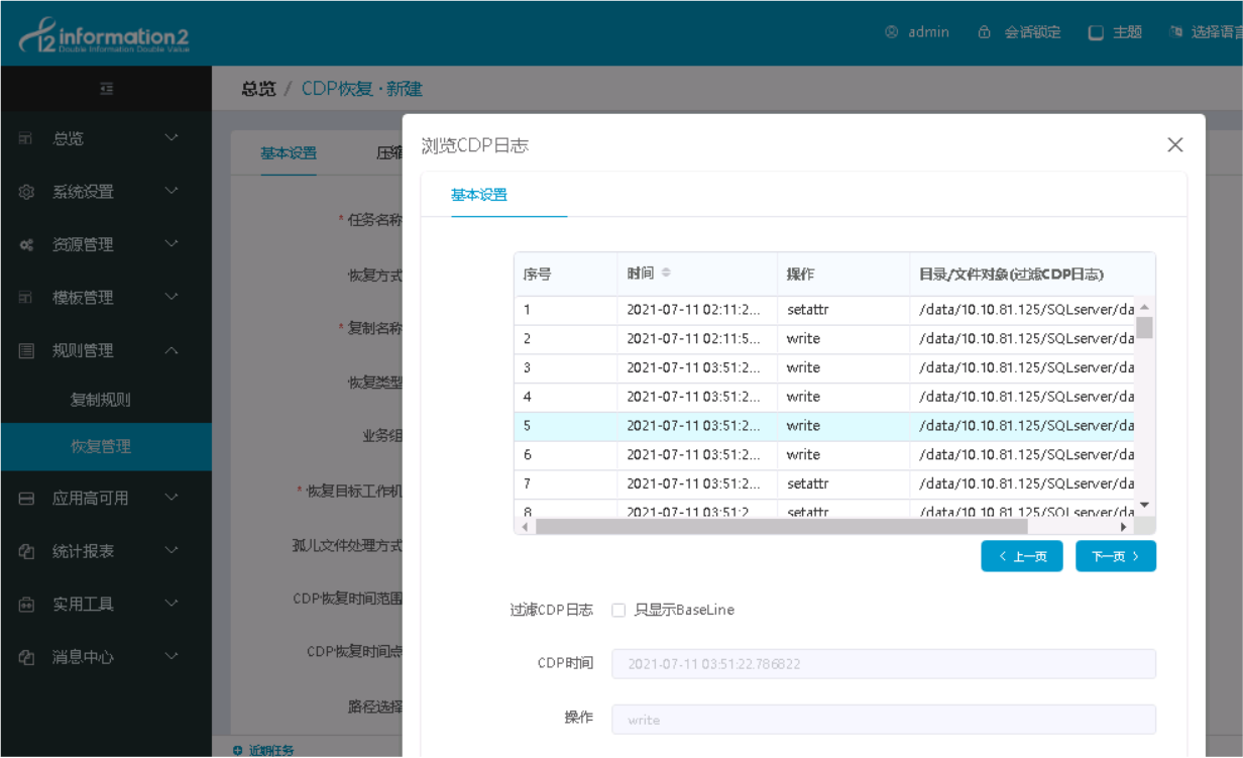Open 复制规则 in the sidebar
Screen dimensions: 1243x758
click(101, 399)
